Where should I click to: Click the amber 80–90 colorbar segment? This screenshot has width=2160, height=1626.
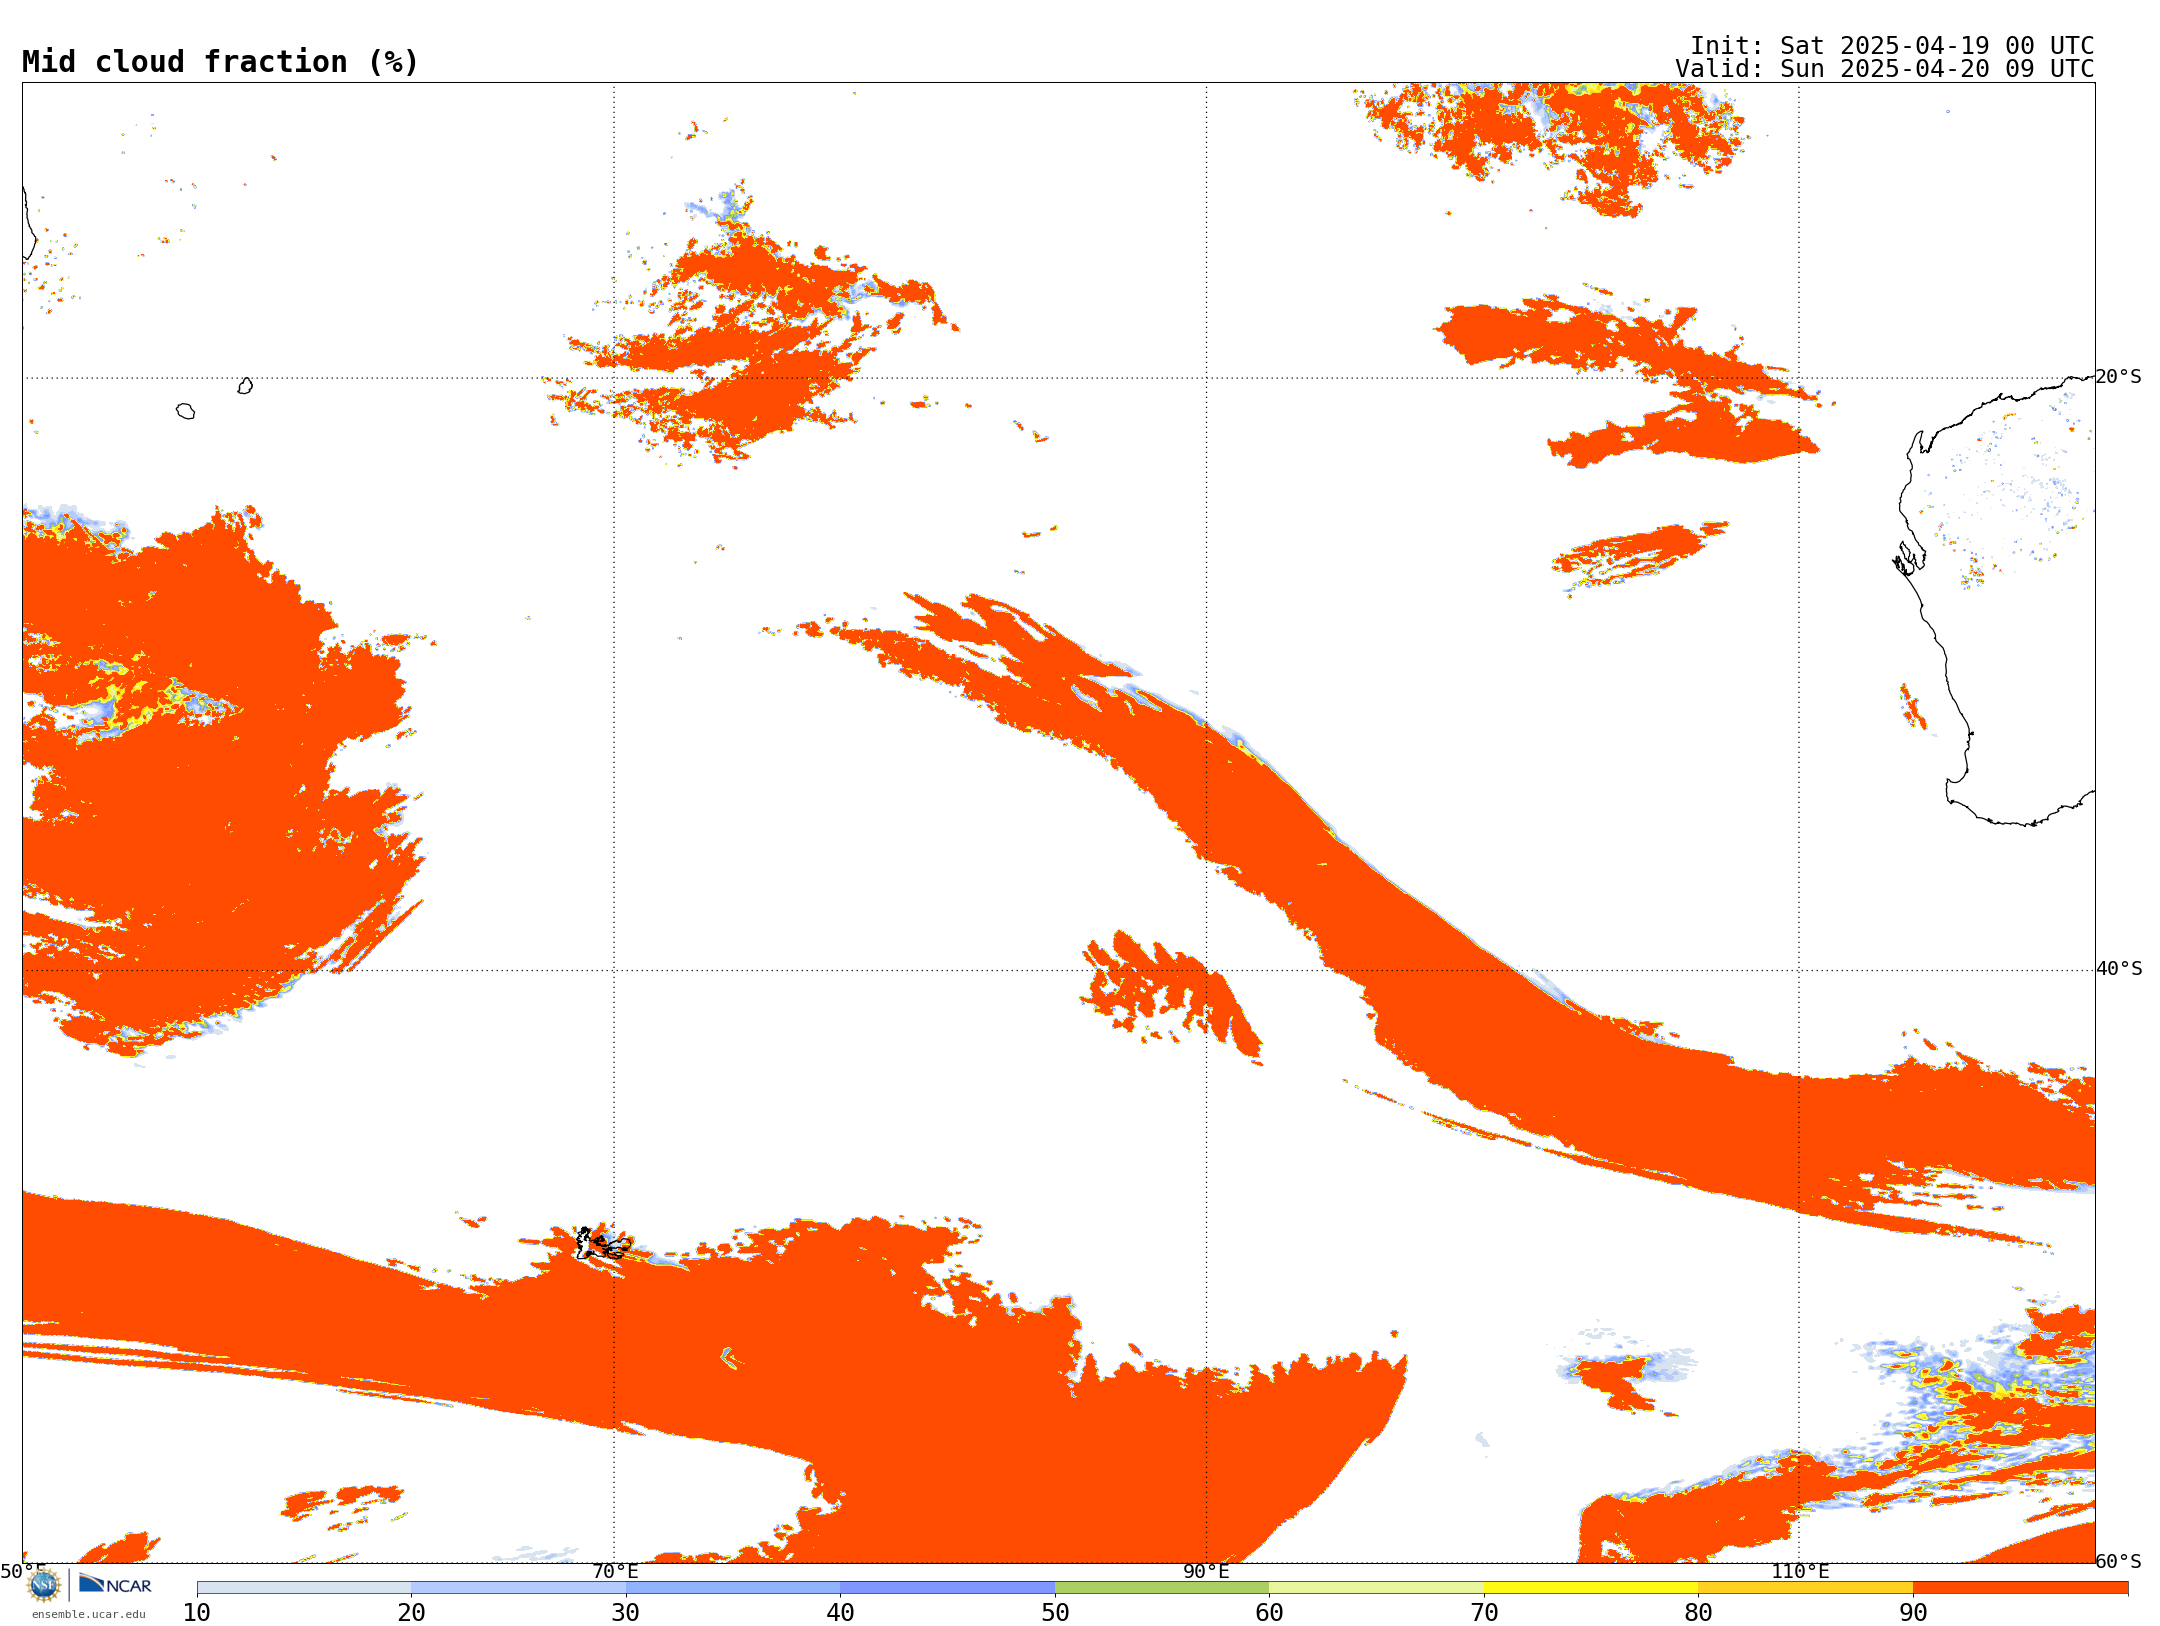pyautogui.click(x=1805, y=1587)
